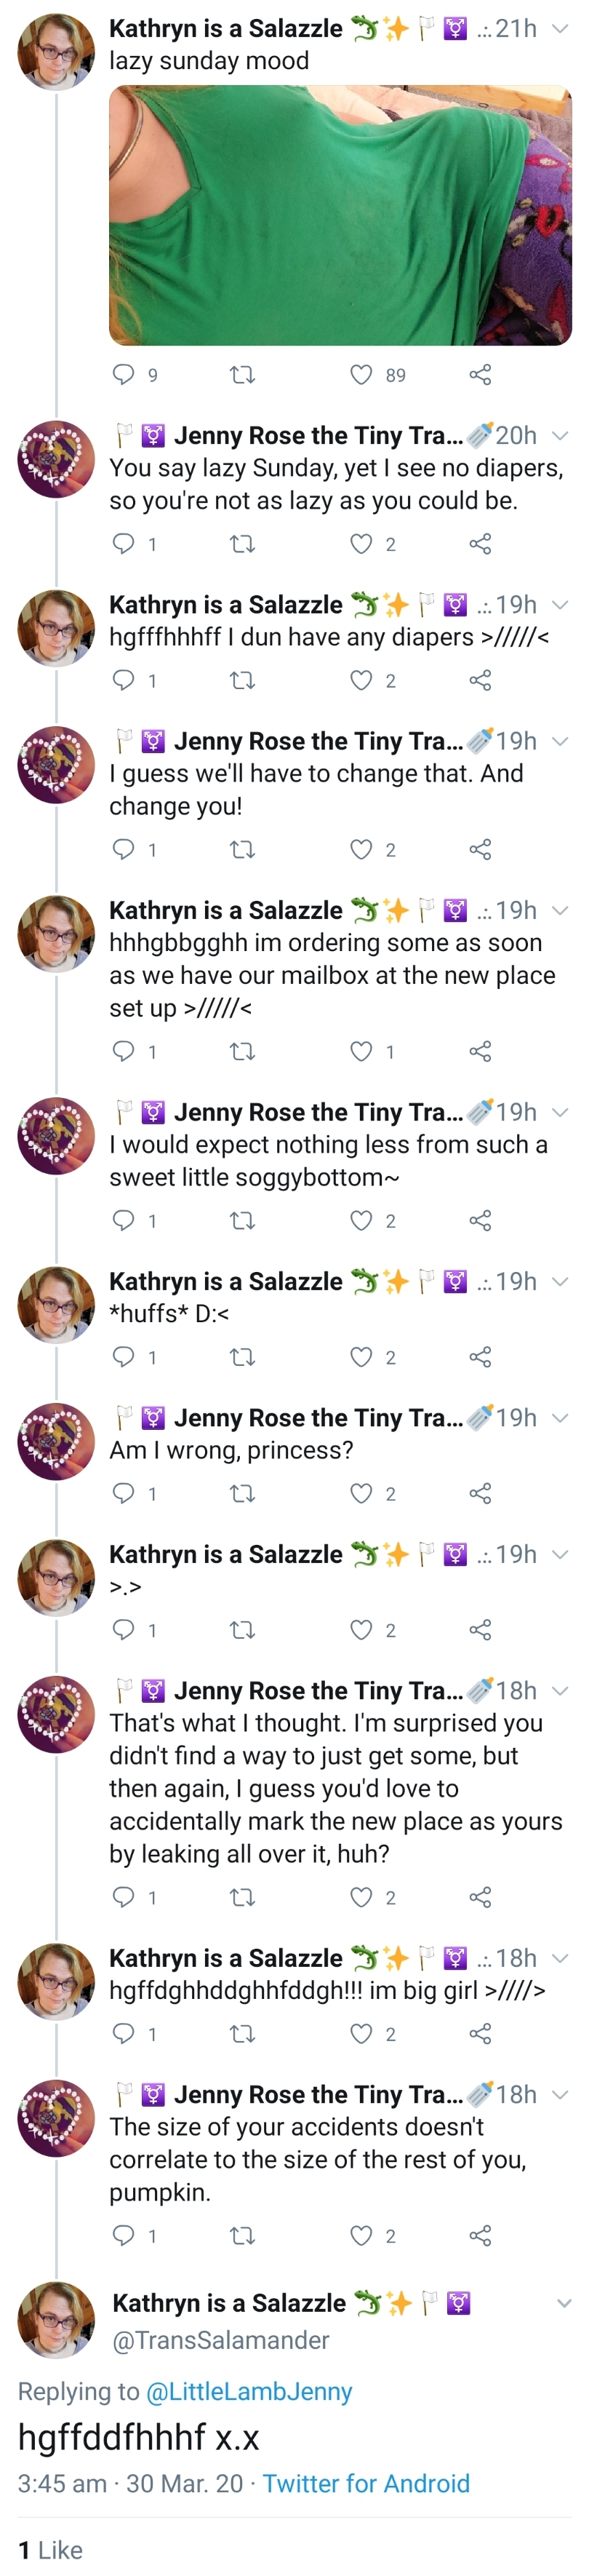
Task: Like the "sweet little soggybottom~" tweet
Action: pyautogui.click(x=361, y=1220)
